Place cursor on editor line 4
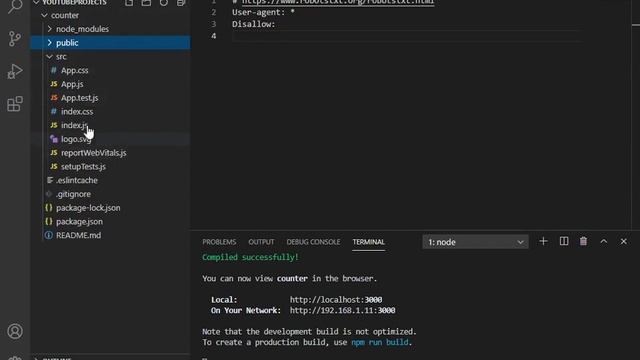The height and width of the screenshot is (360, 640). click(x=406, y=36)
